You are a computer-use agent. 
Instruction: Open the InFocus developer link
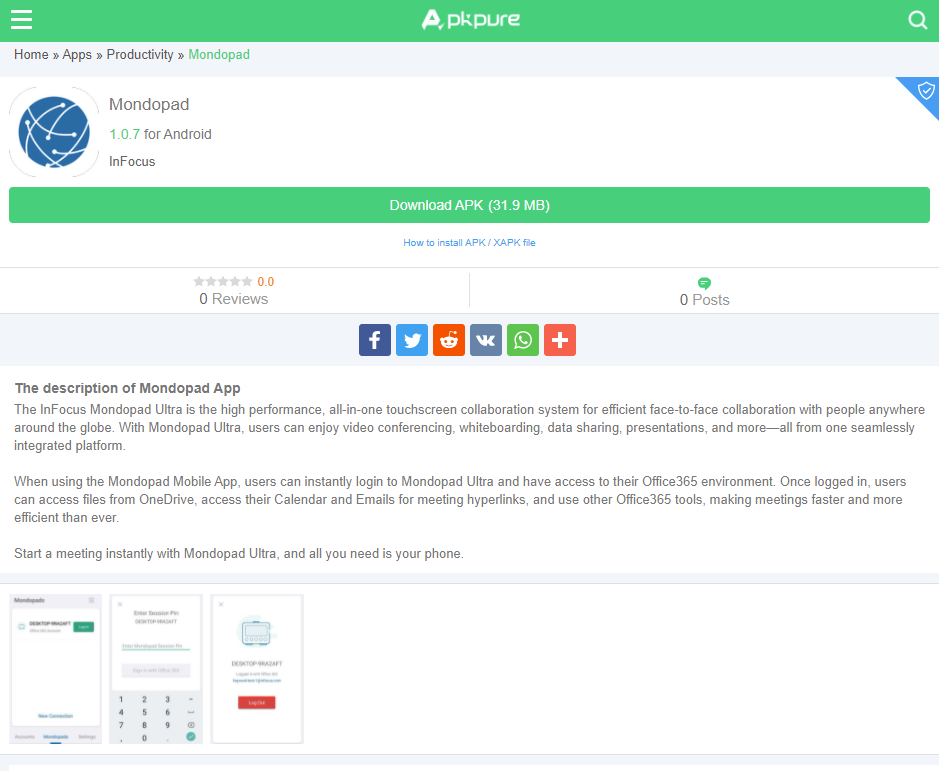132,161
